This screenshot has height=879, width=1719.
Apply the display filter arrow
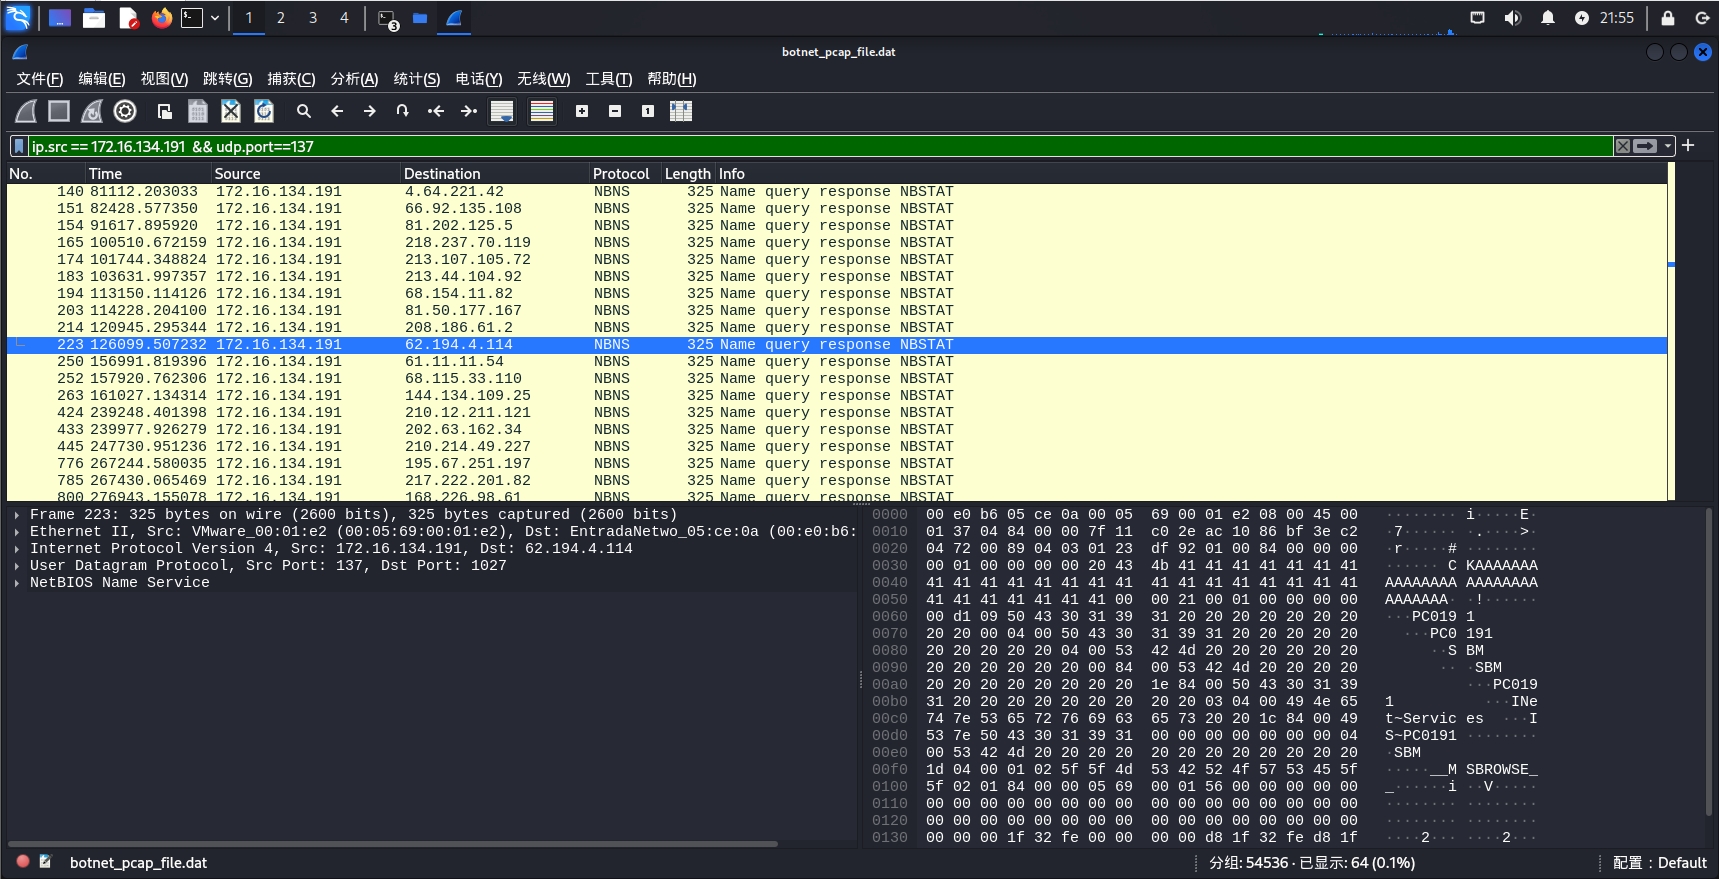click(1645, 146)
